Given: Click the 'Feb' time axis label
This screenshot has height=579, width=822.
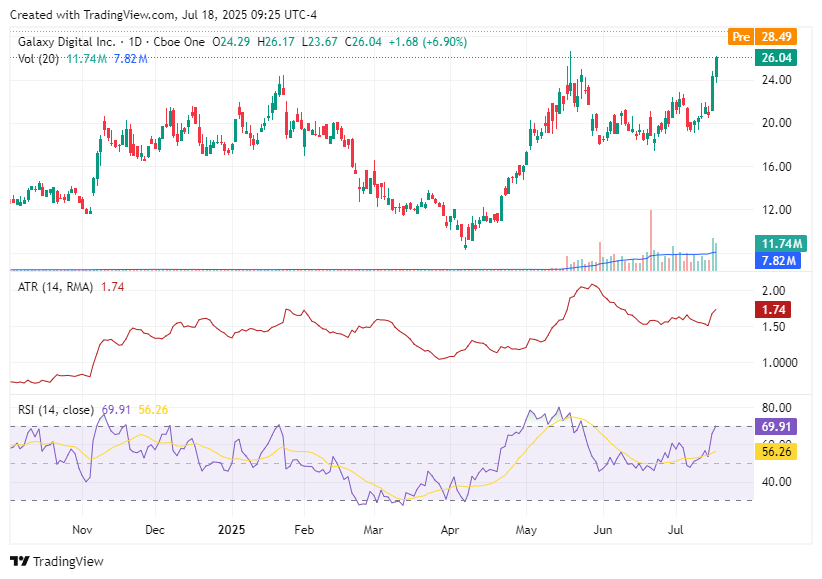Looking at the screenshot, I should coord(304,530).
